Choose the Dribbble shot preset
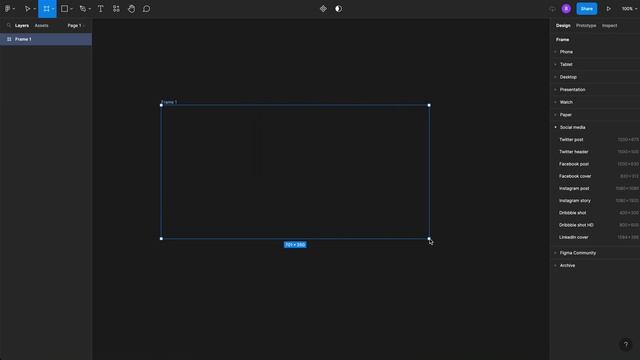The image size is (640, 360). 595,213
